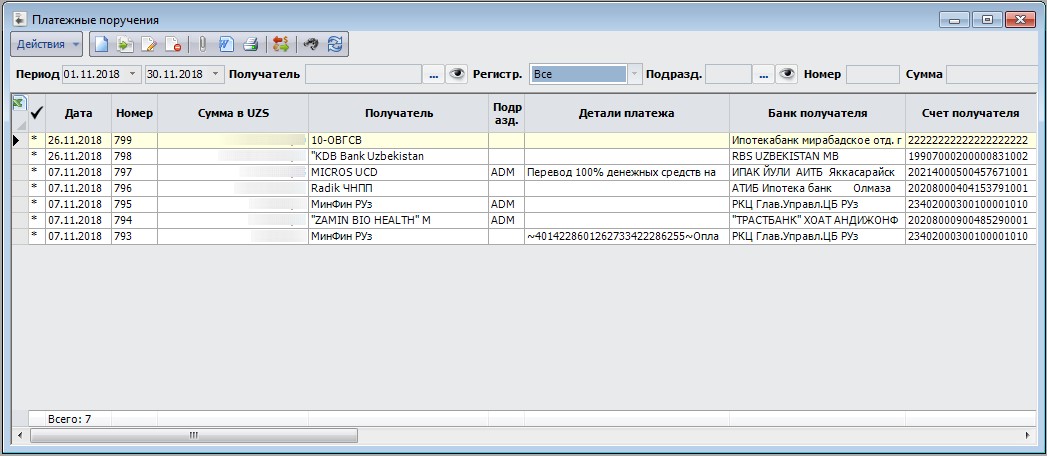Click the ellipsis button beside Подразд. field

pos(764,75)
